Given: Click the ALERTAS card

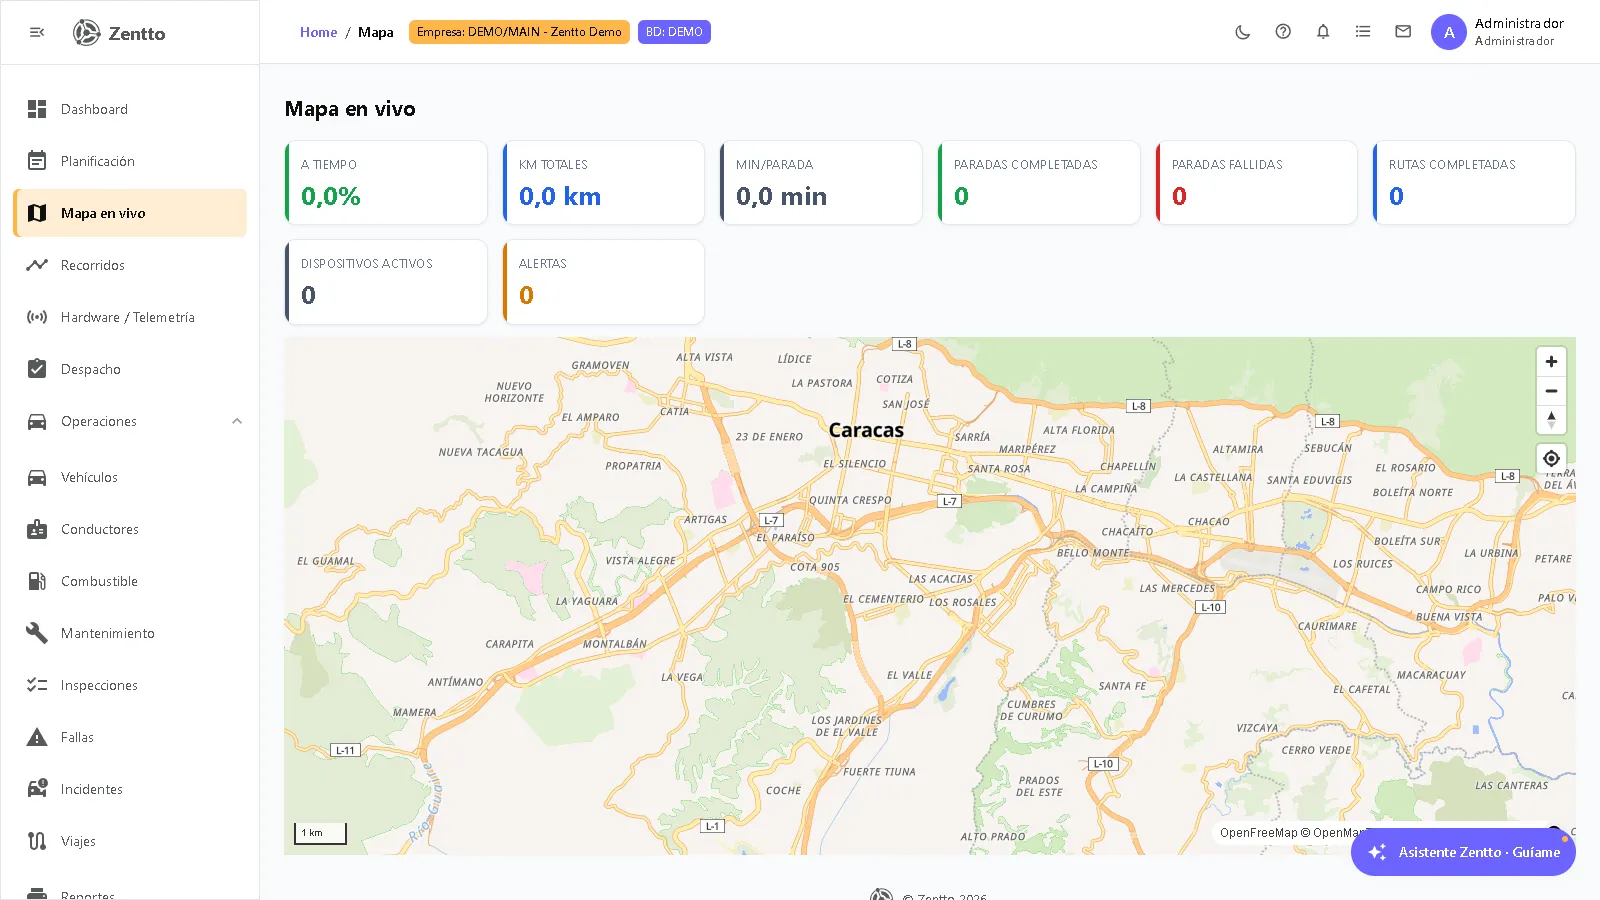Looking at the screenshot, I should click(x=604, y=282).
